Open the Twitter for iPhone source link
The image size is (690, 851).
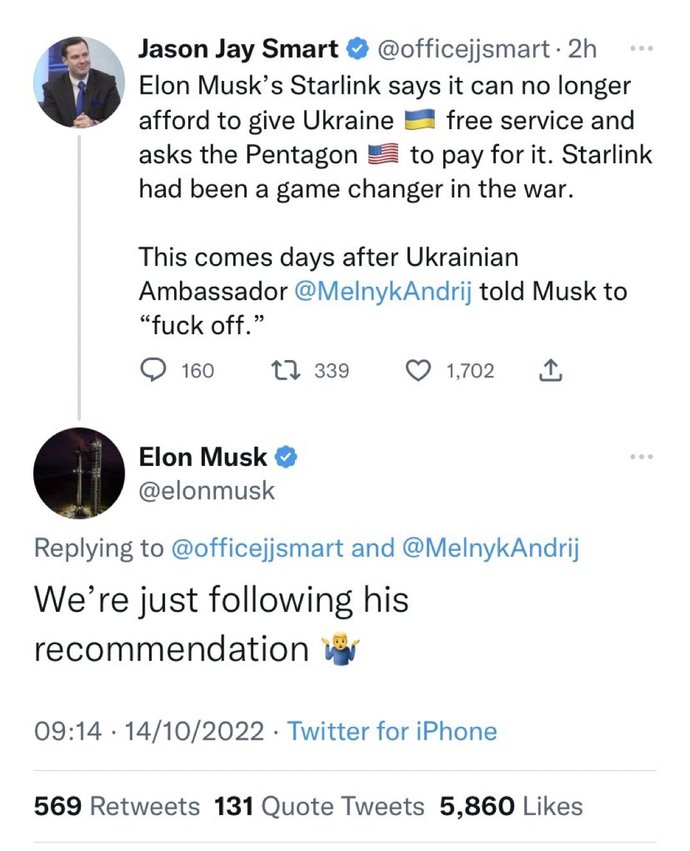pyautogui.click(x=391, y=731)
